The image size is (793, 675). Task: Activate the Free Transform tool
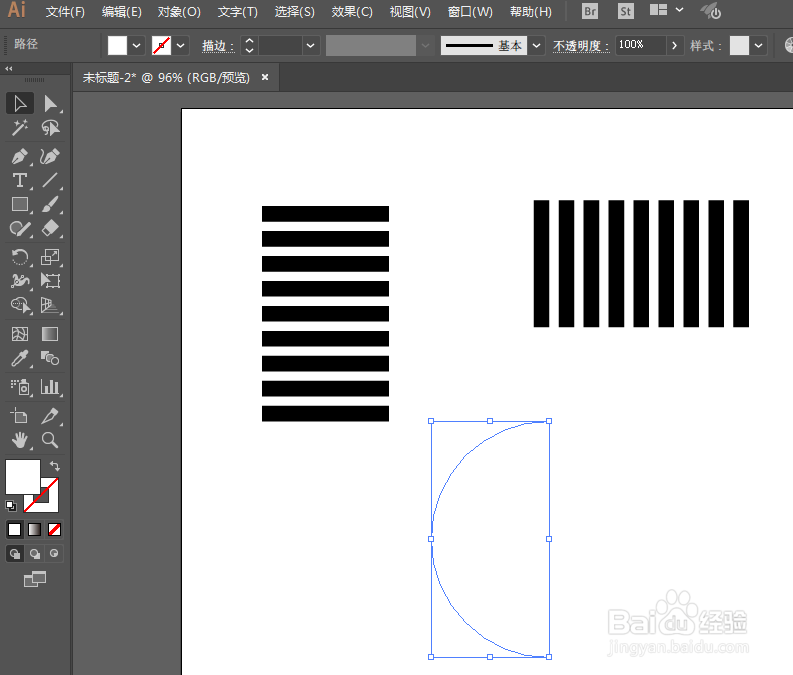[x=50, y=281]
